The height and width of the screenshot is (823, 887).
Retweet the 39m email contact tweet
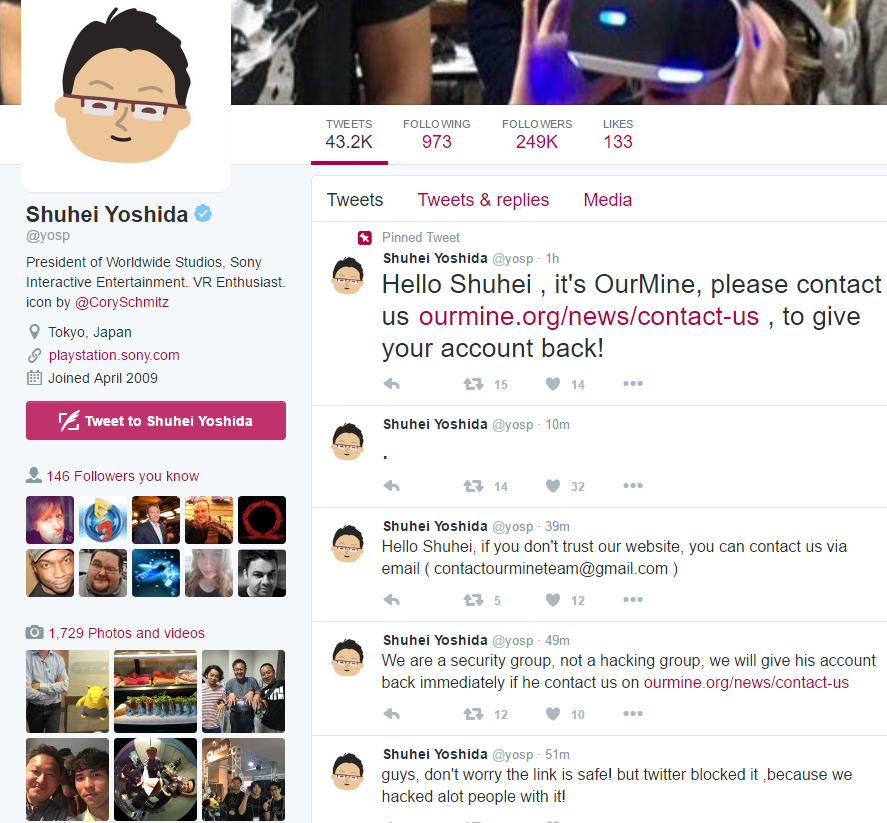[473, 600]
